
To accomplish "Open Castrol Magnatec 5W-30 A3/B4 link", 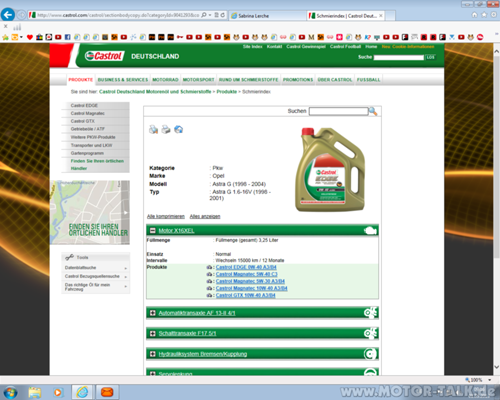I will click(250, 281).
